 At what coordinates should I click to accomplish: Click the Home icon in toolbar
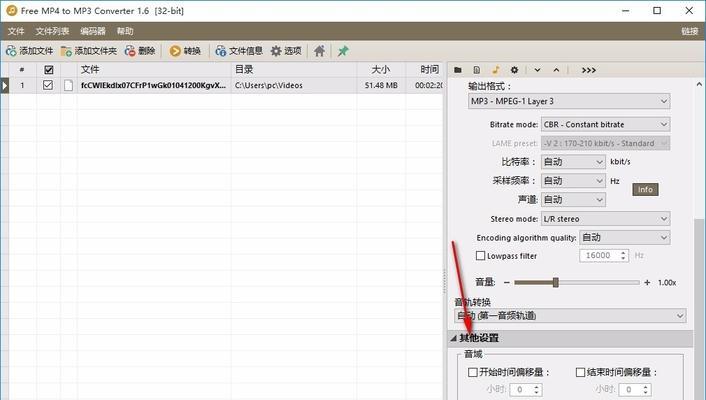[319, 51]
